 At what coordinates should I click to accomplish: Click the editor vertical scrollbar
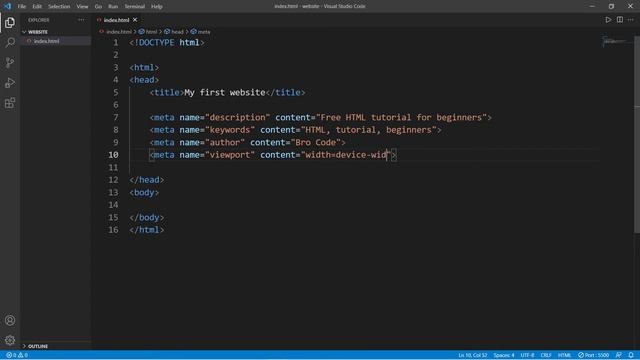pyautogui.click(x=637, y=135)
